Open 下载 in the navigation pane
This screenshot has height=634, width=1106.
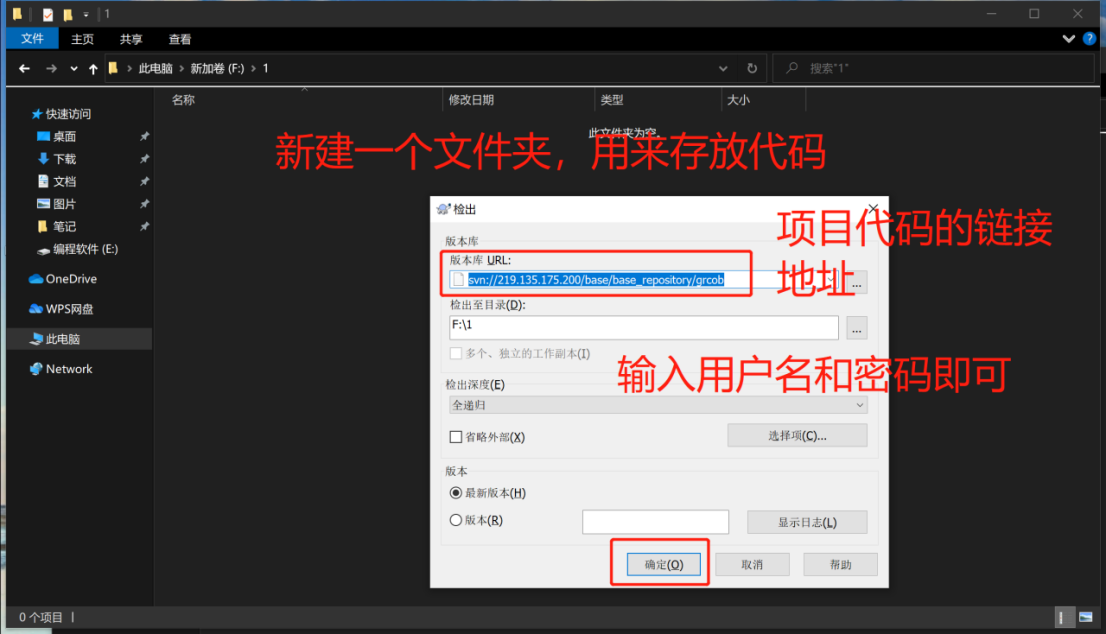click(64, 159)
